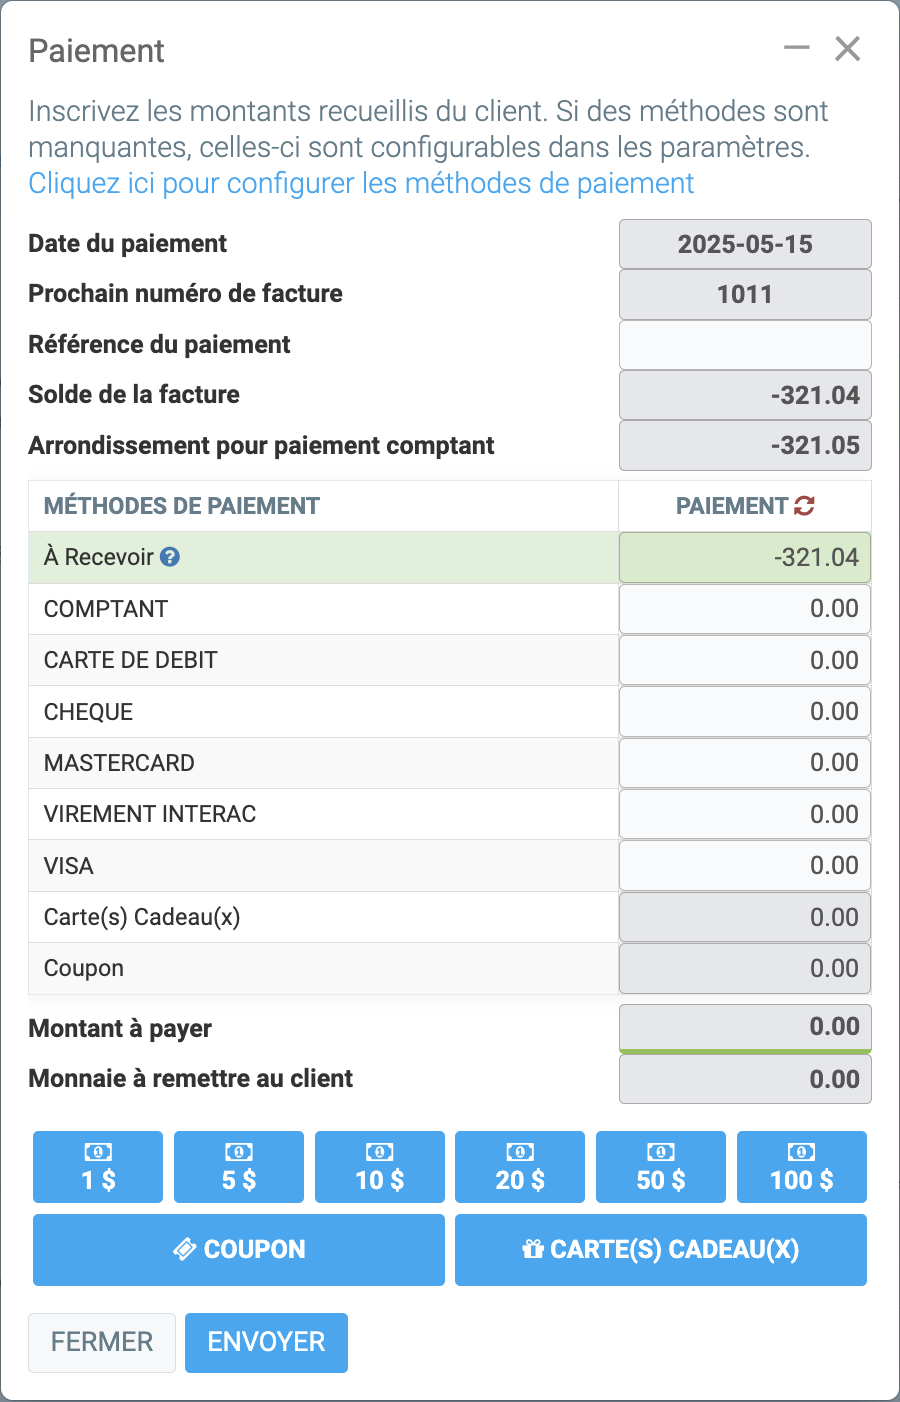Add 5 $ cash bill
Image resolution: width=900 pixels, height=1402 pixels.
(239, 1167)
